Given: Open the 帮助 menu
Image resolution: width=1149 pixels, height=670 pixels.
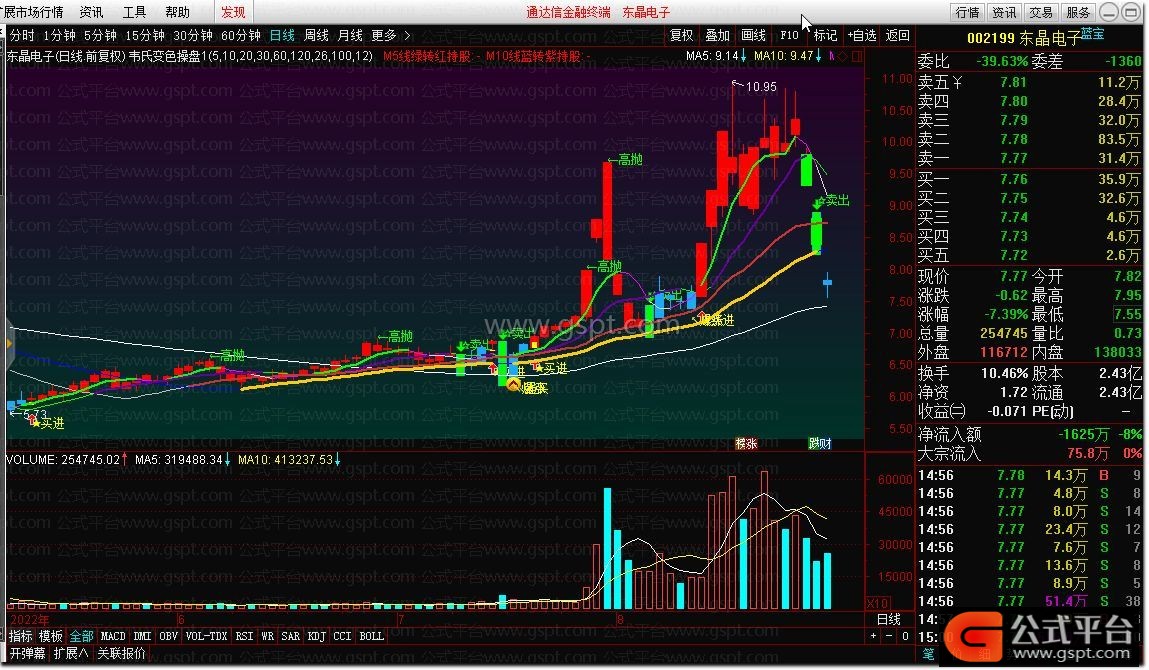Looking at the screenshot, I should [x=177, y=12].
